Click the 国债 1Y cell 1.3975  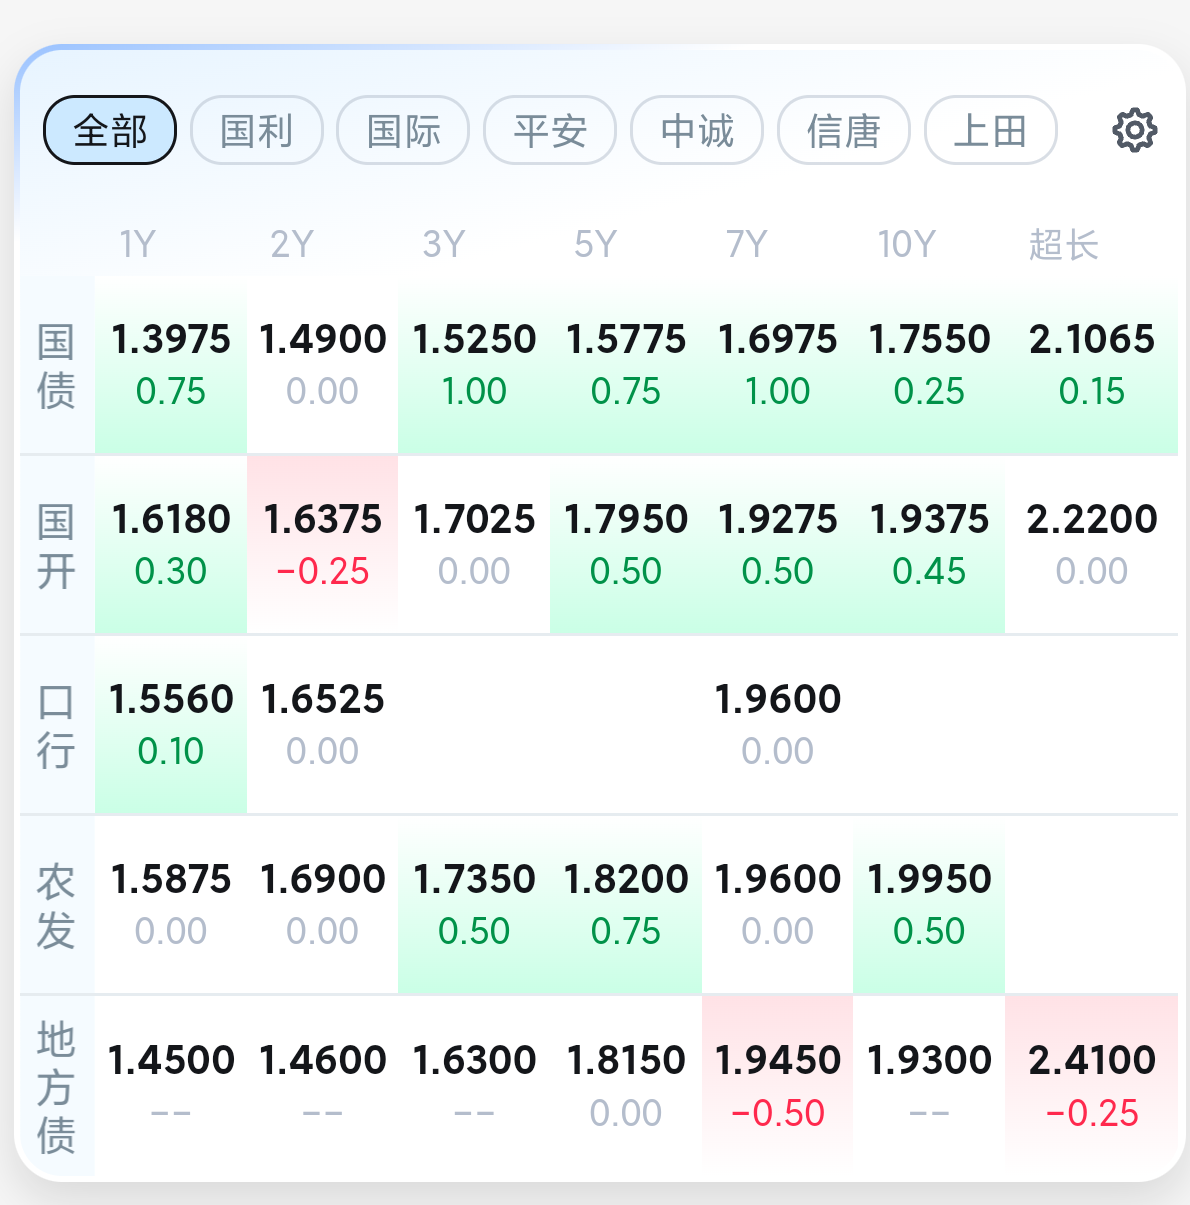tap(171, 365)
